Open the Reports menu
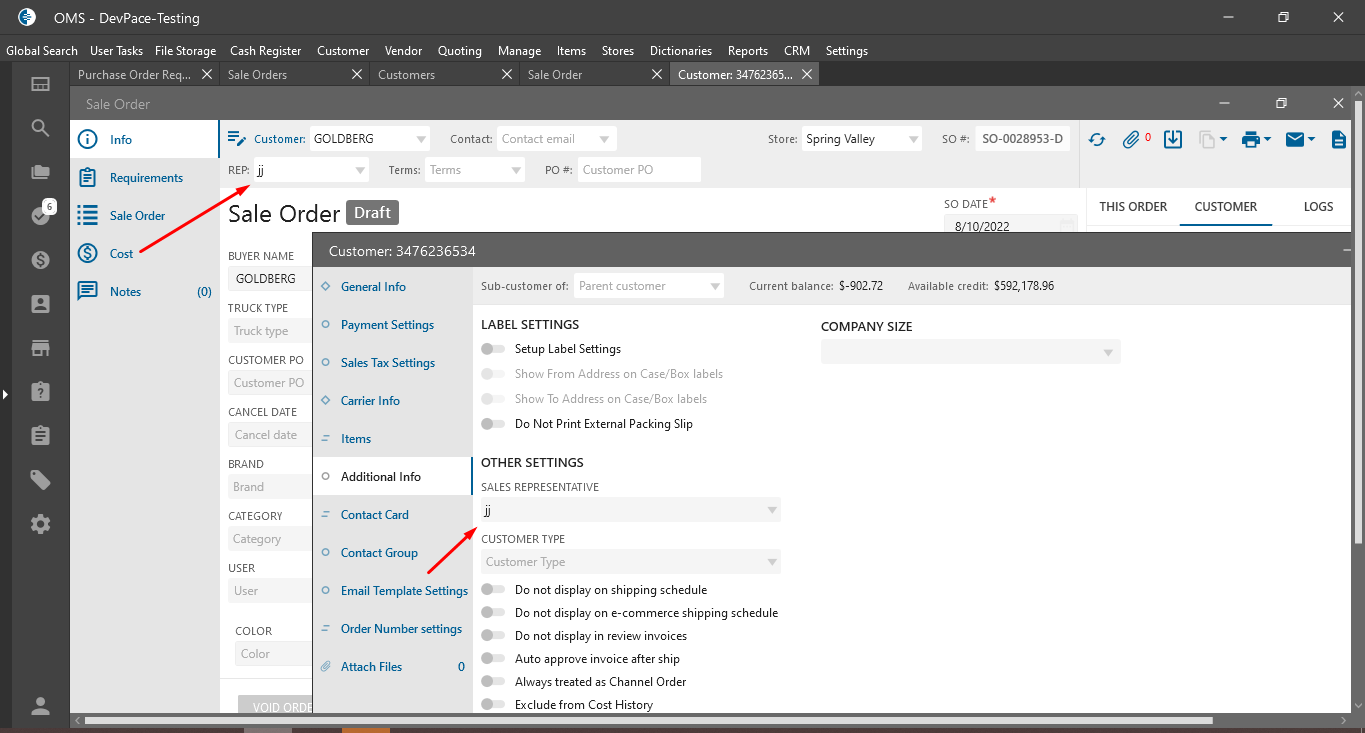The width and height of the screenshot is (1365, 733). click(x=748, y=51)
